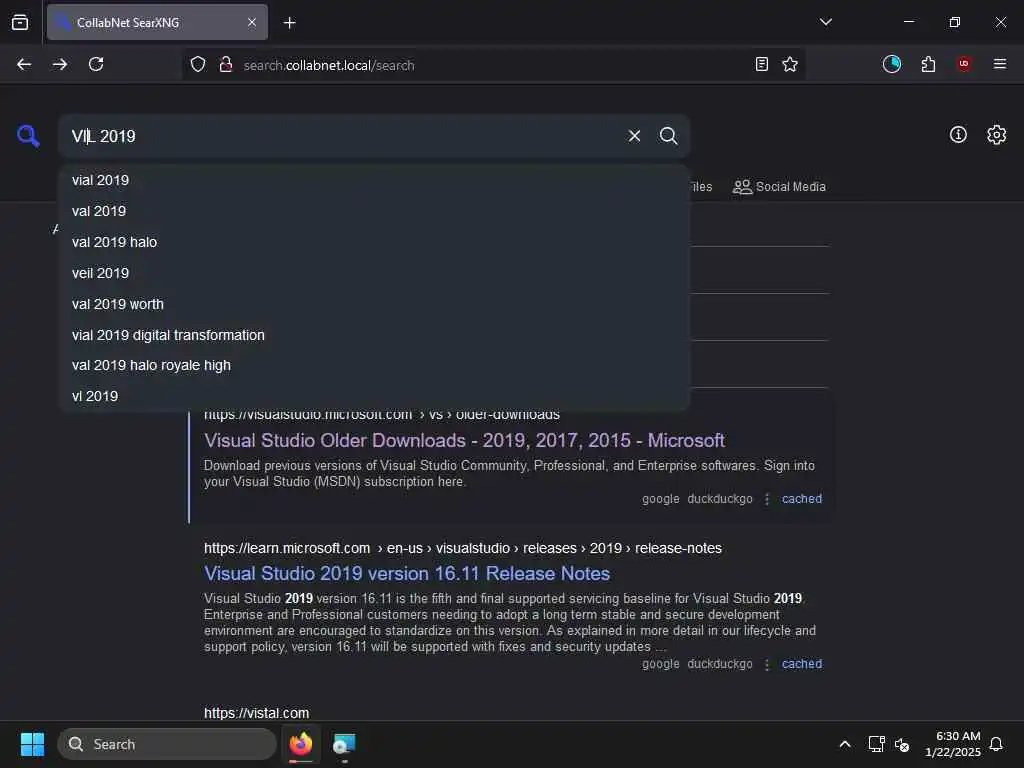This screenshot has width=1024, height=768.
Task: Click the site security padlock icon
Action: pyautogui.click(x=226, y=65)
